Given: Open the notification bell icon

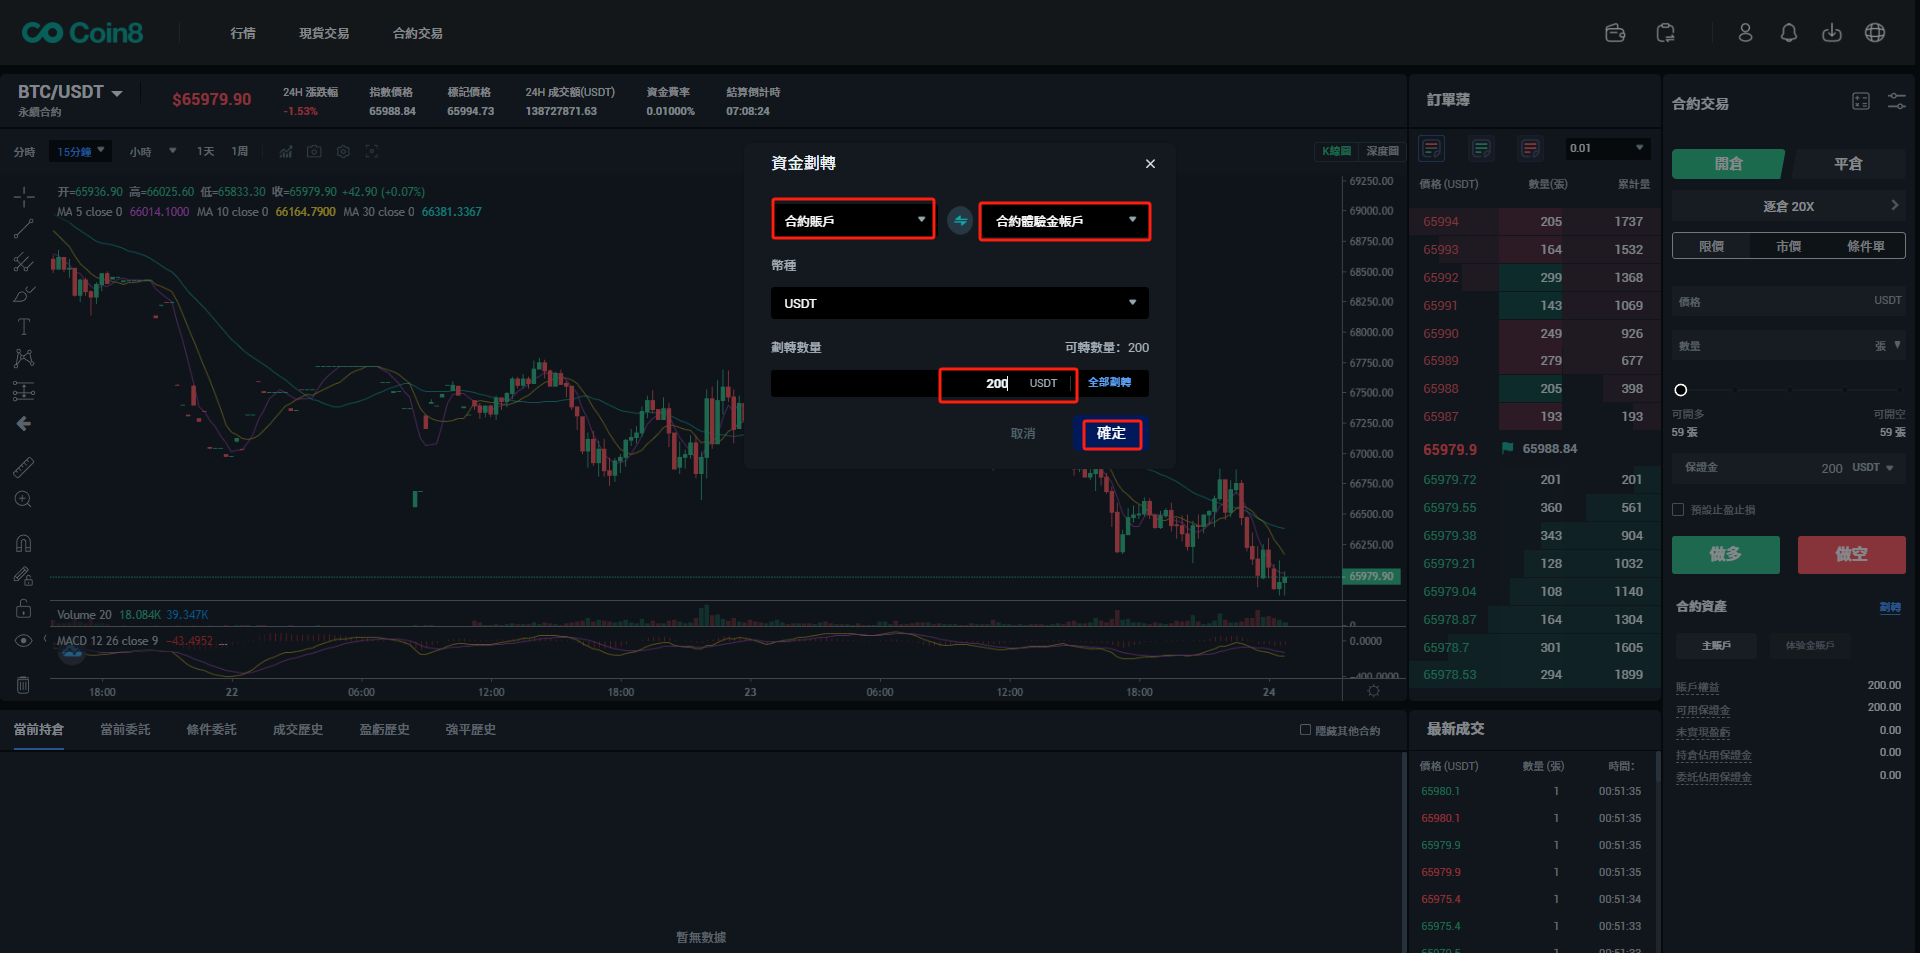Looking at the screenshot, I should click(x=1788, y=33).
